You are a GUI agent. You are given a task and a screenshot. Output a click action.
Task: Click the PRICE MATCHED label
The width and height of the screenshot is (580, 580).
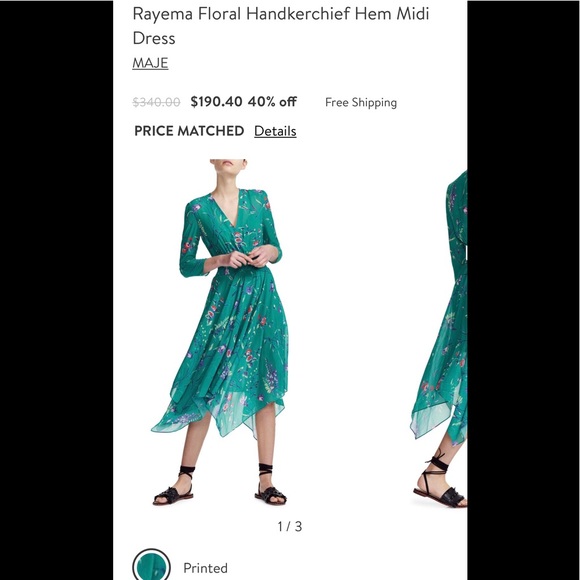pos(189,131)
